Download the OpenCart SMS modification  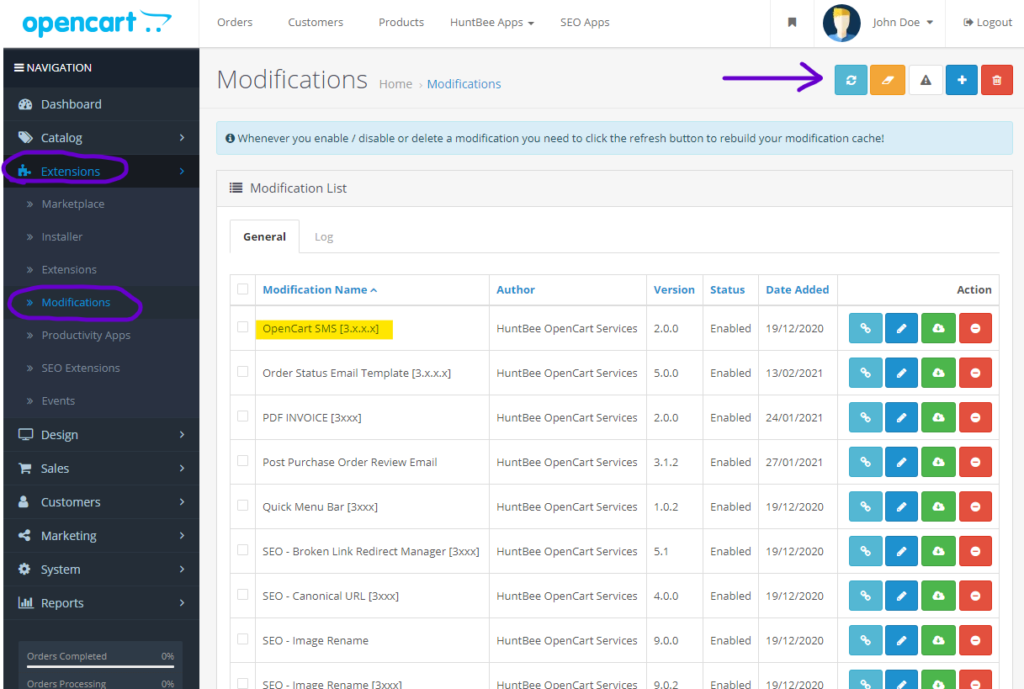pyautogui.click(x=938, y=328)
